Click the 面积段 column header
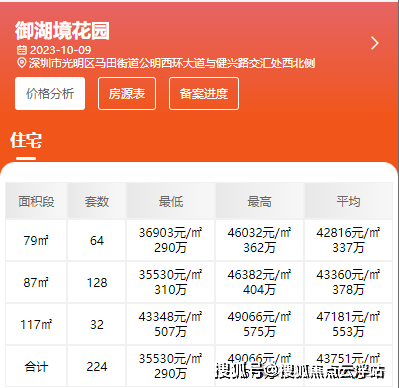The width and height of the screenshot is (399, 388). tap(36, 201)
